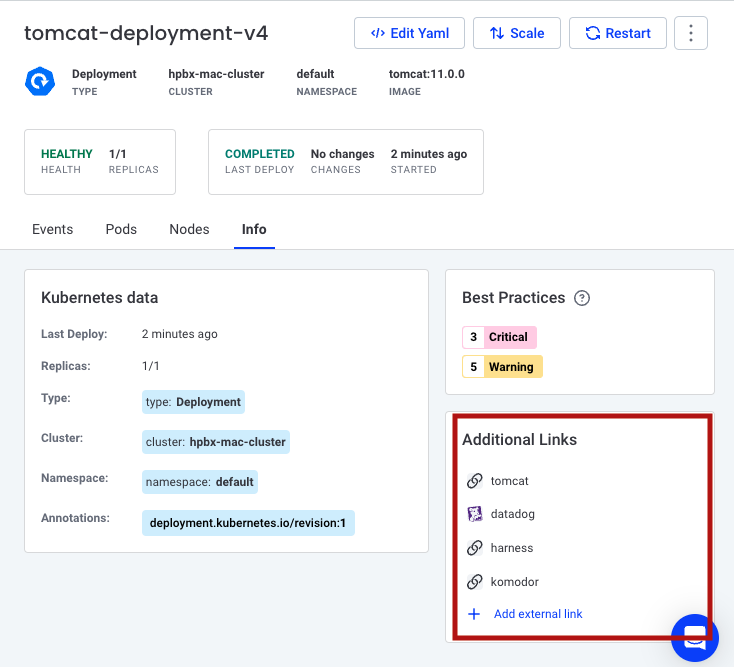This screenshot has height=667, width=734.
Task: Switch to the Pods tab
Action: click(121, 229)
